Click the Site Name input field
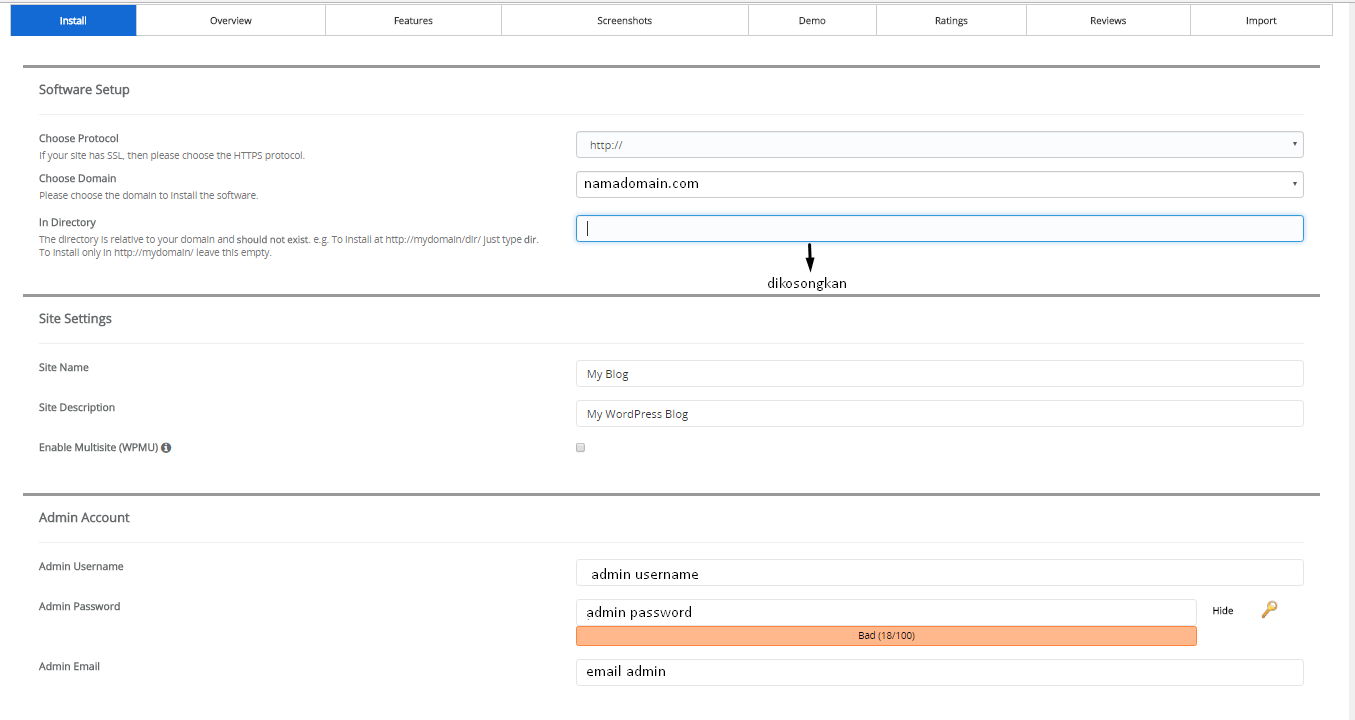Screen dimensions: 1355x720 pyautogui.click(x=939, y=374)
